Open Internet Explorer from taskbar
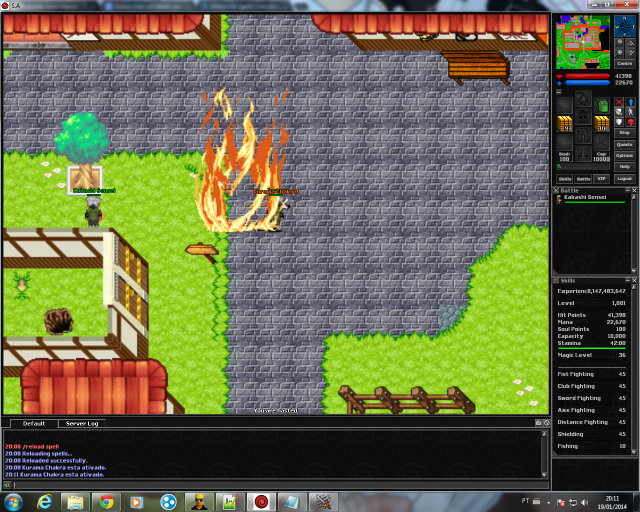640x512 pixels. [x=44, y=502]
